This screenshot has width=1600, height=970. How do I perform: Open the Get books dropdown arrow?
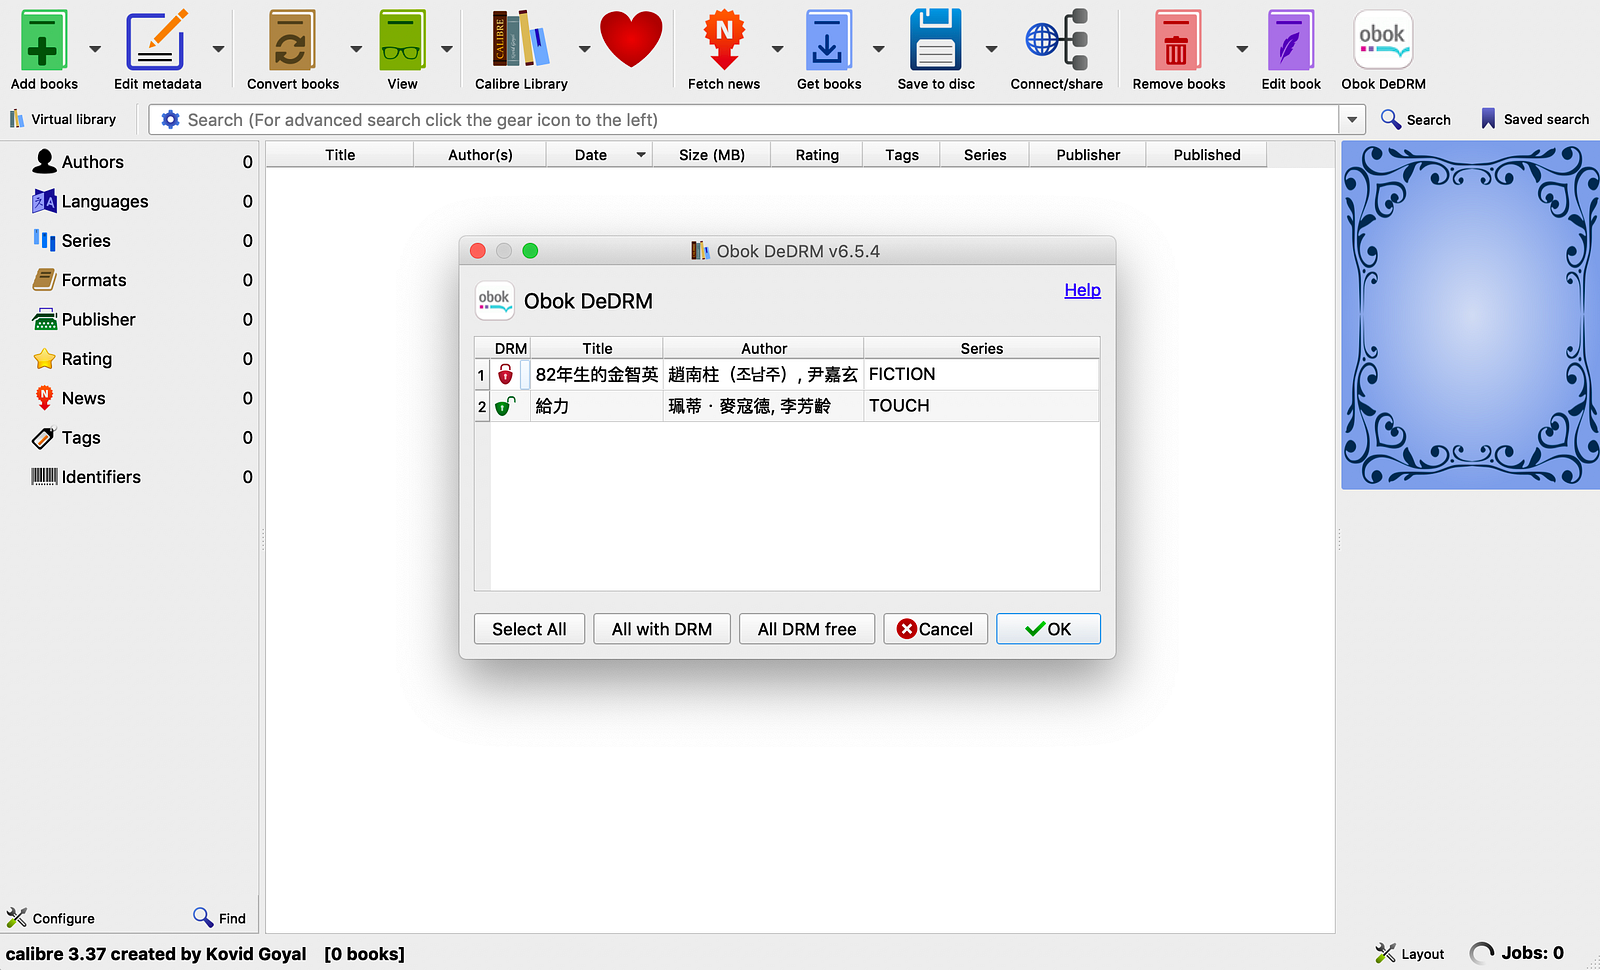[x=879, y=48]
